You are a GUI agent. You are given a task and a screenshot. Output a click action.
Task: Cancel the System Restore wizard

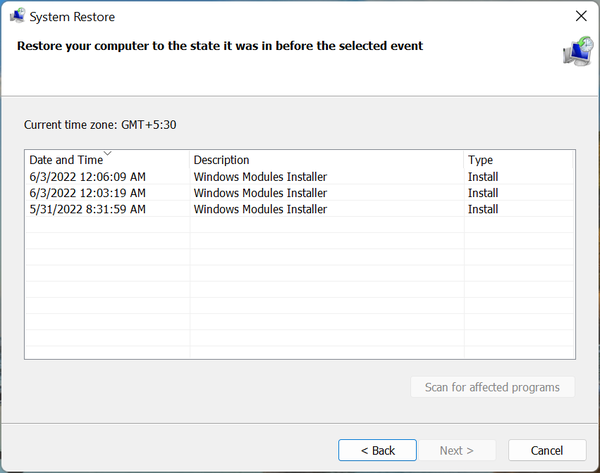pos(547,450)
